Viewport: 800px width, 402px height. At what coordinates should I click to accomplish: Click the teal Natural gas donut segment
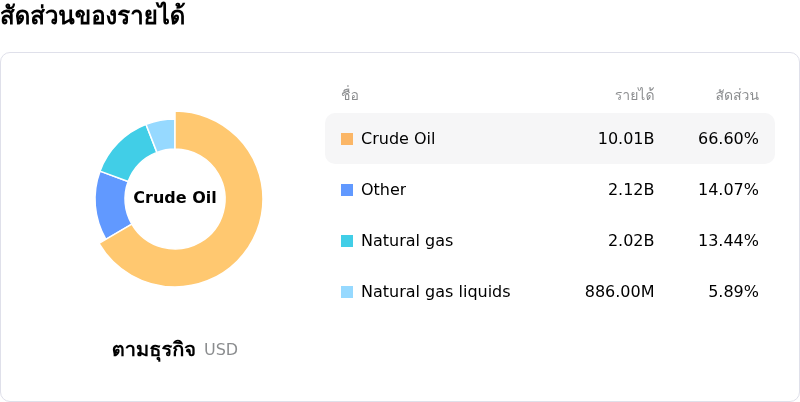click(x=129, y=153)
